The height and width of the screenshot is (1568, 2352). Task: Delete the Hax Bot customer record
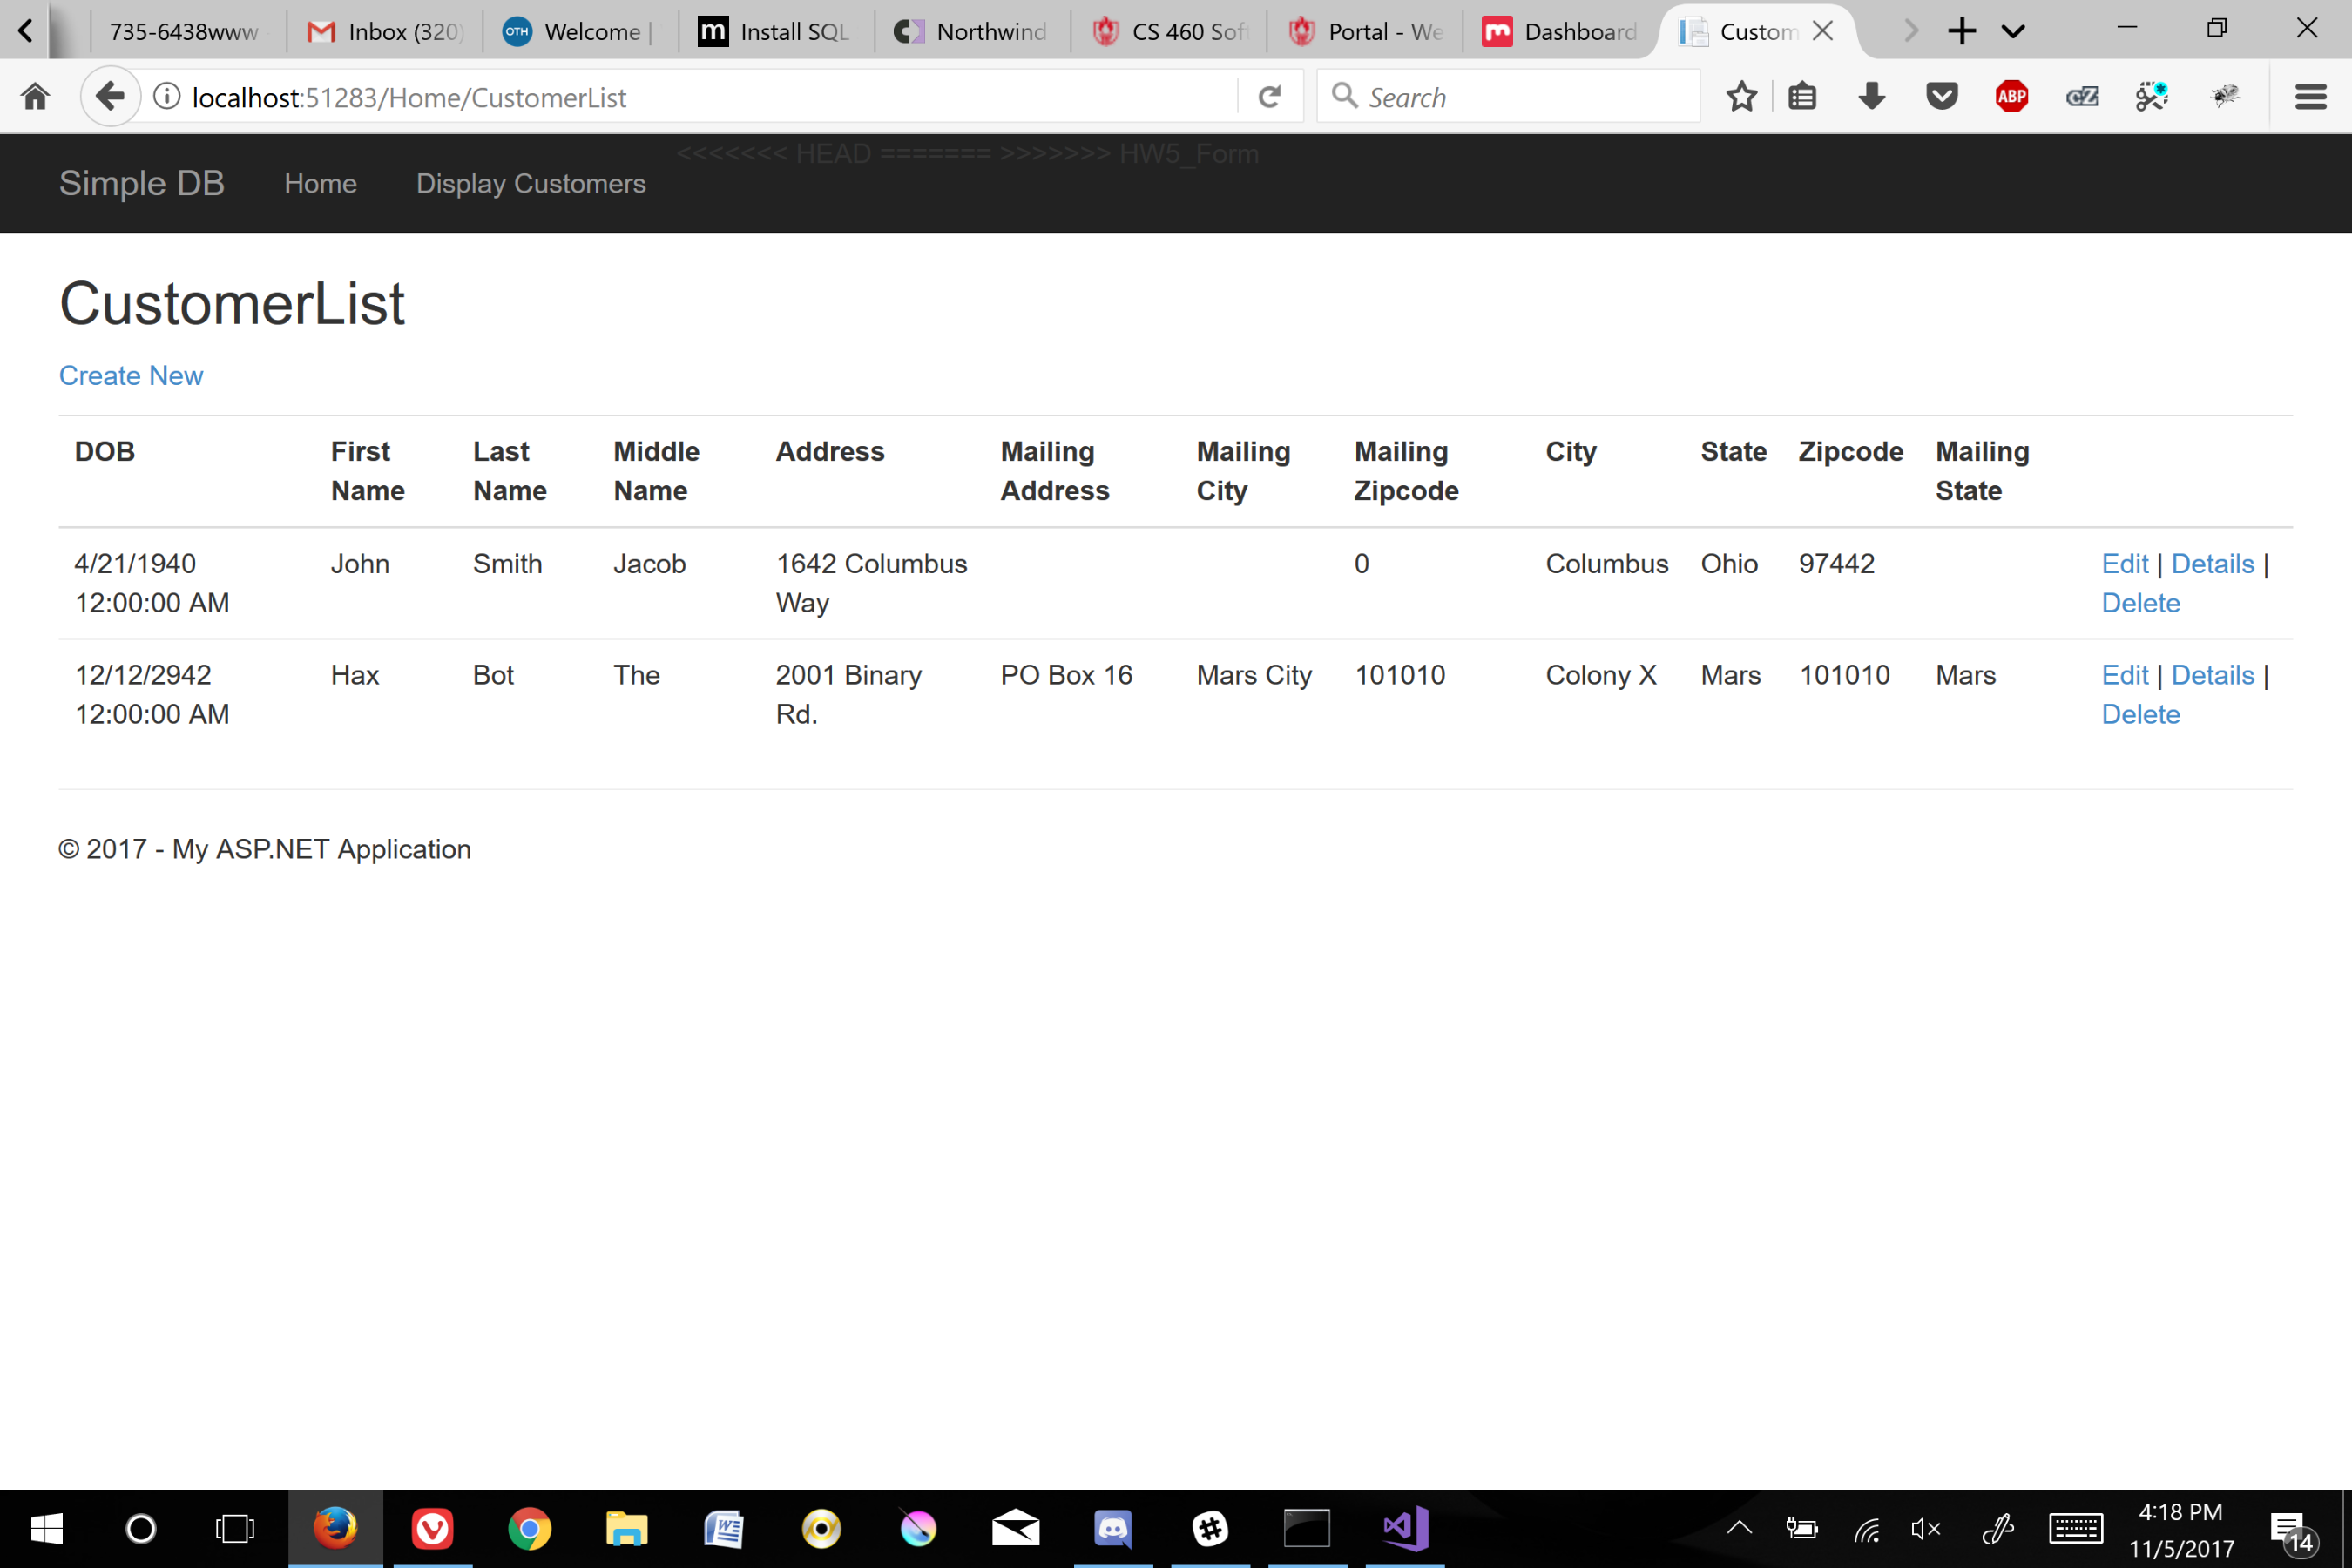pos(2140,713)
